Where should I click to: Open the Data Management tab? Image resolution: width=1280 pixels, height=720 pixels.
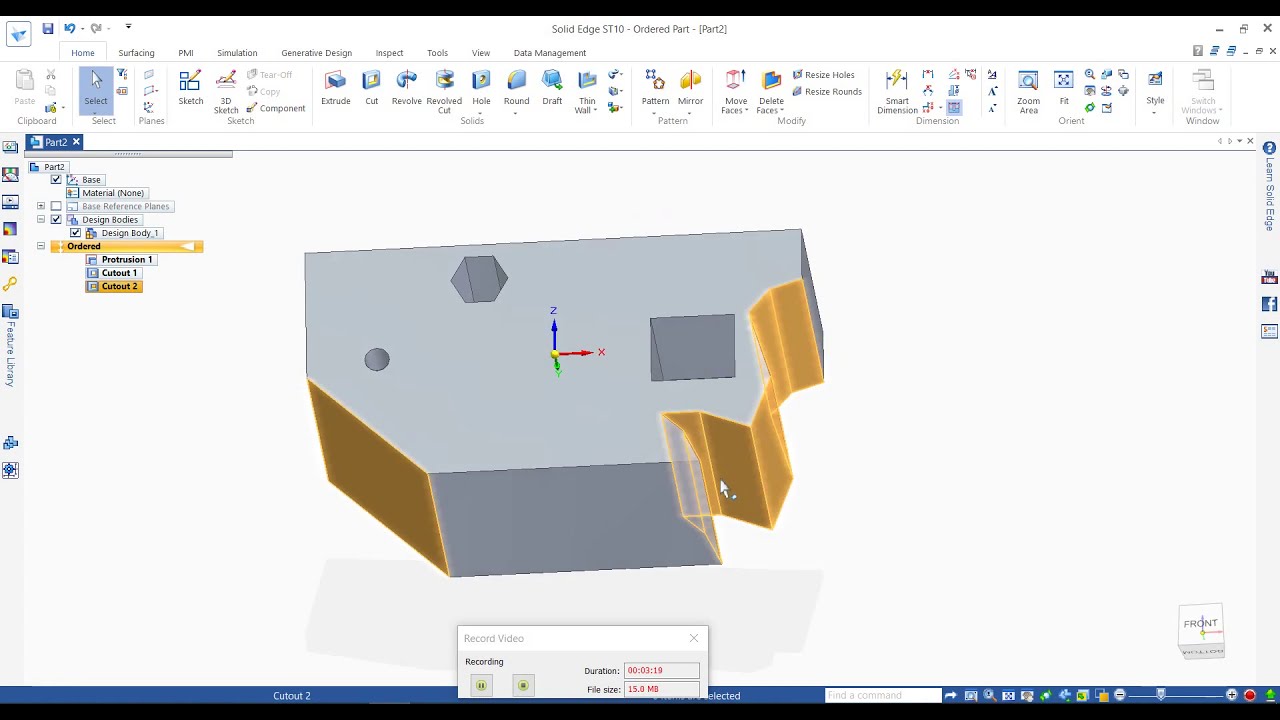[550, 53]
